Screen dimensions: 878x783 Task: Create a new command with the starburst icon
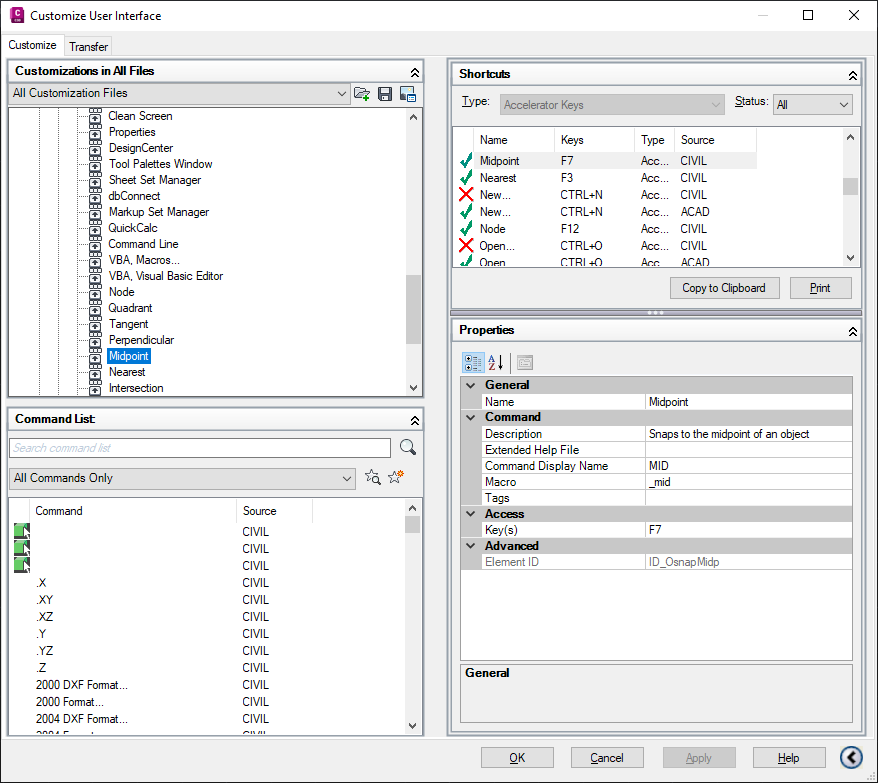[x=393, y=476]
